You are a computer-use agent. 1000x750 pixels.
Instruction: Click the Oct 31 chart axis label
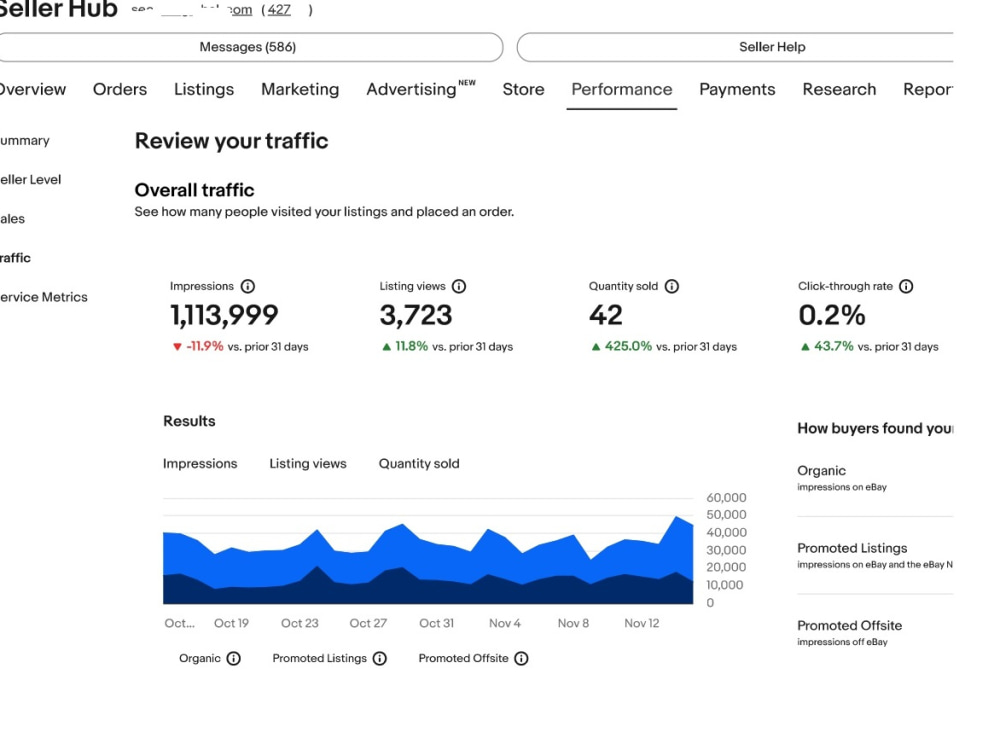(x=436, y=623)
